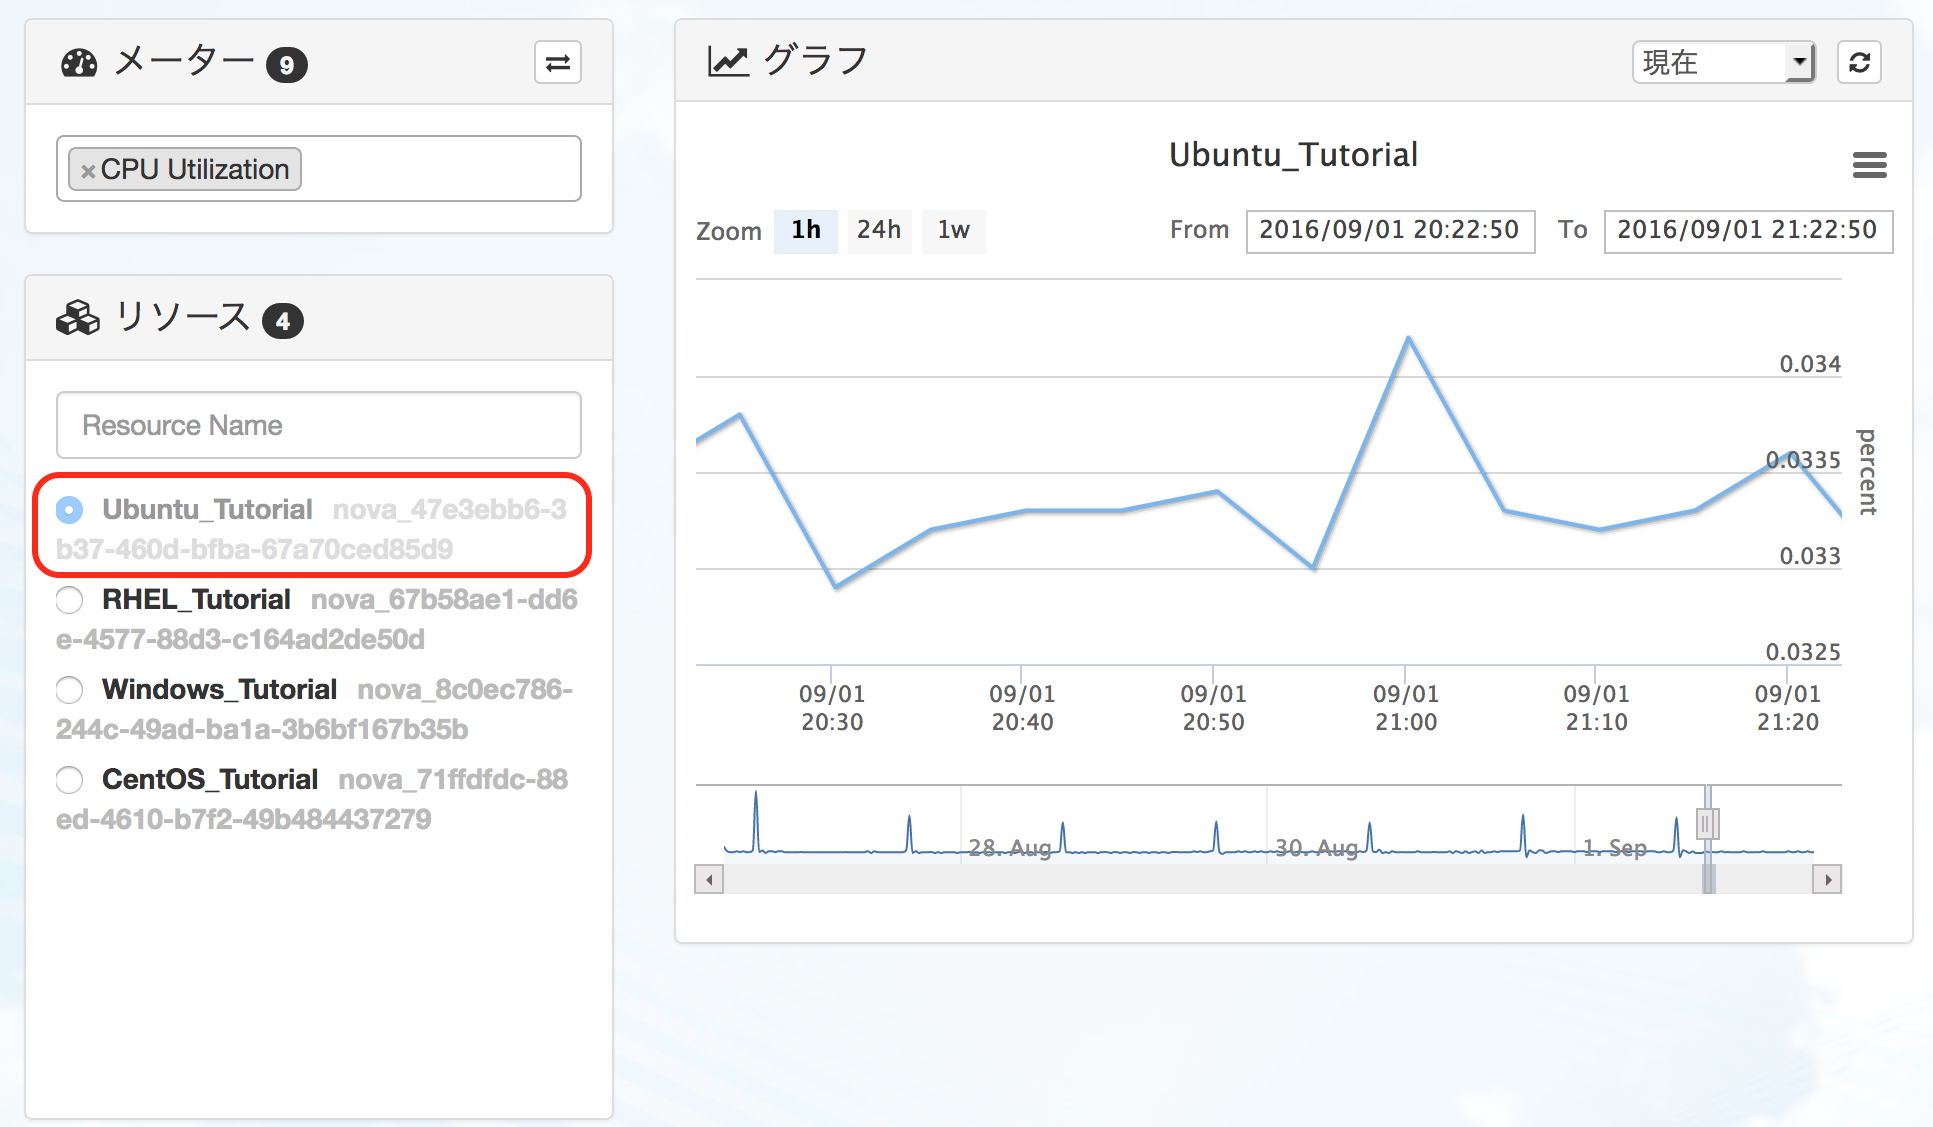Click the meter count badge 9
The width and height of the screenshot is (1933, 1127).
pos(286,65)
